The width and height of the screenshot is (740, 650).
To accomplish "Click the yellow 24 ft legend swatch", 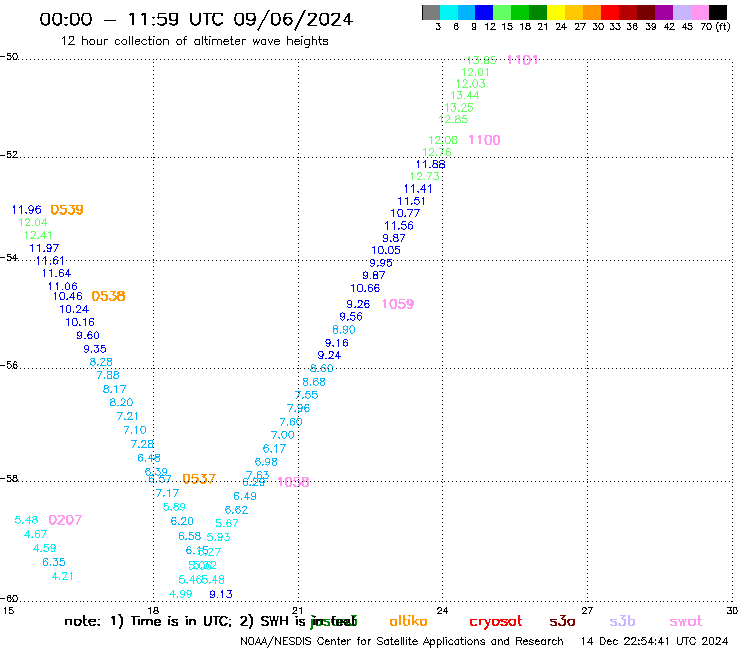I will 556,12.
